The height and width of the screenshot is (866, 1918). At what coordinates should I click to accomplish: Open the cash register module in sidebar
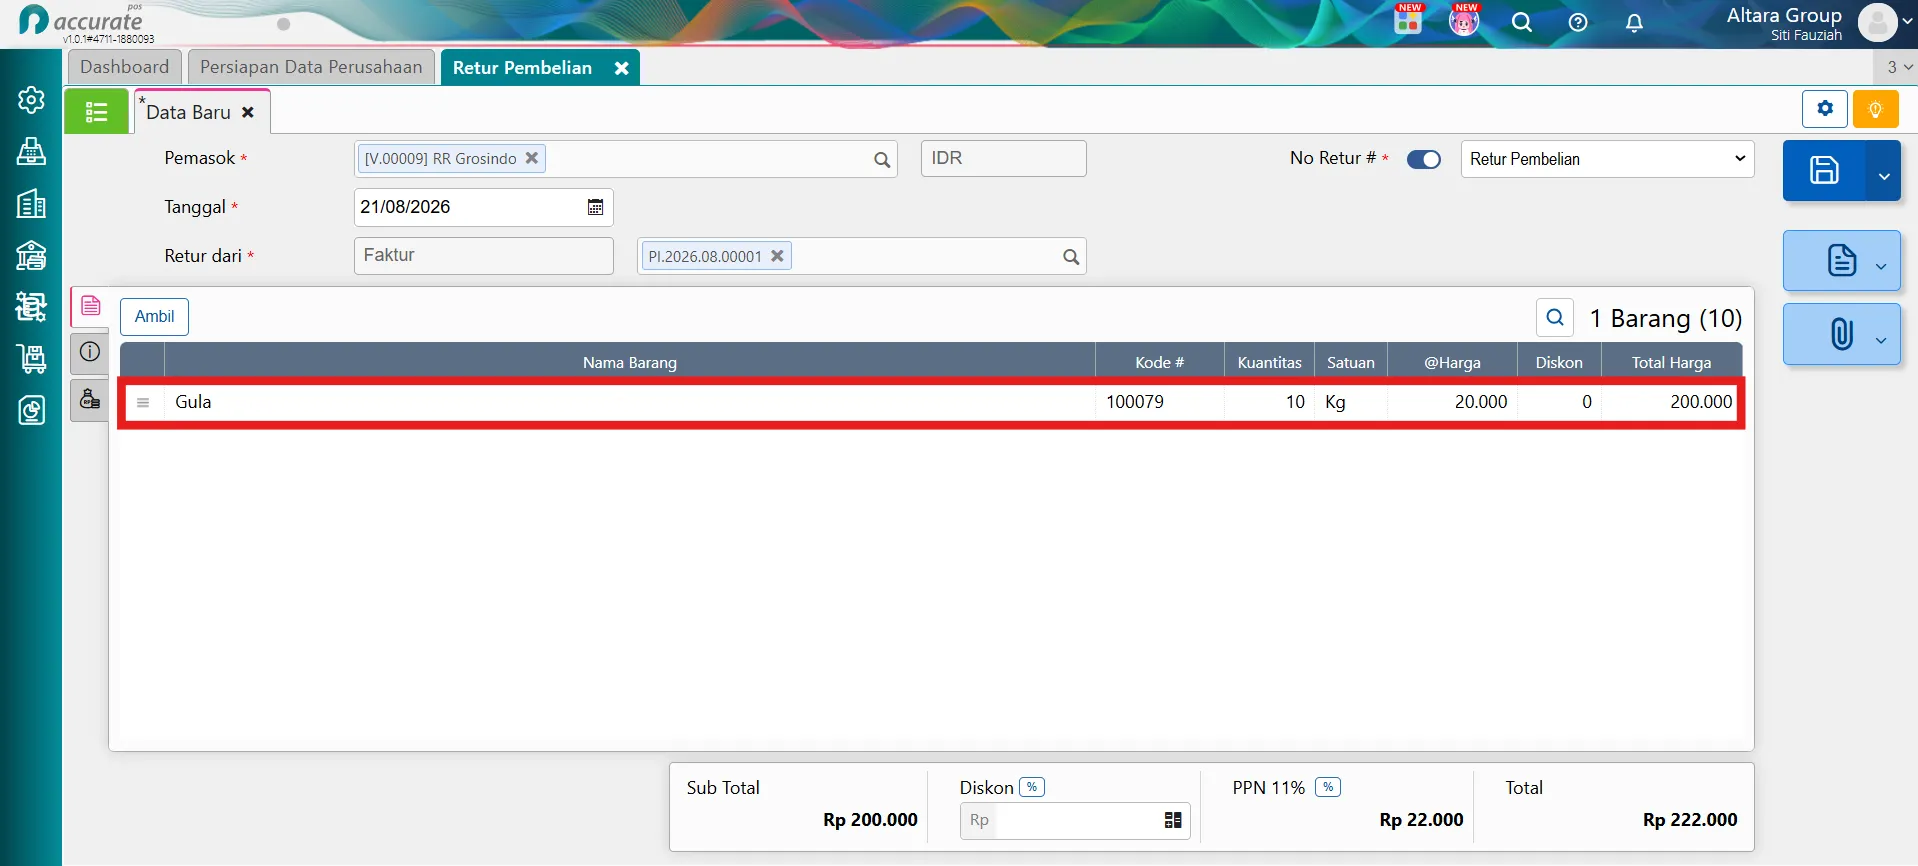pos(31,152)
